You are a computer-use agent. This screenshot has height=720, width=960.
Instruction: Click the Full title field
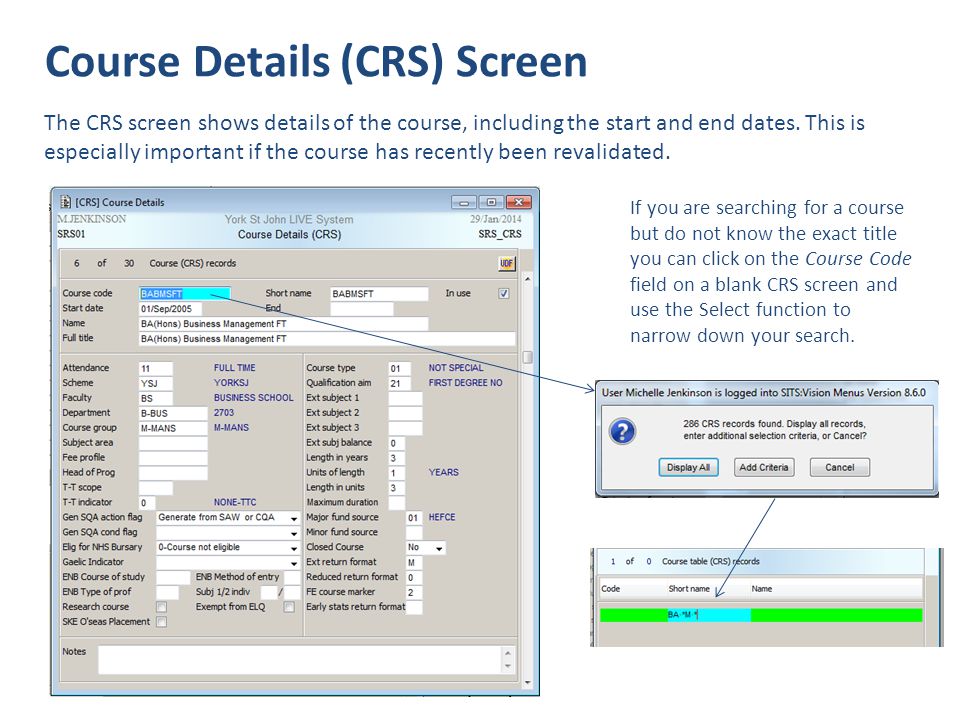tap(327, 339)
